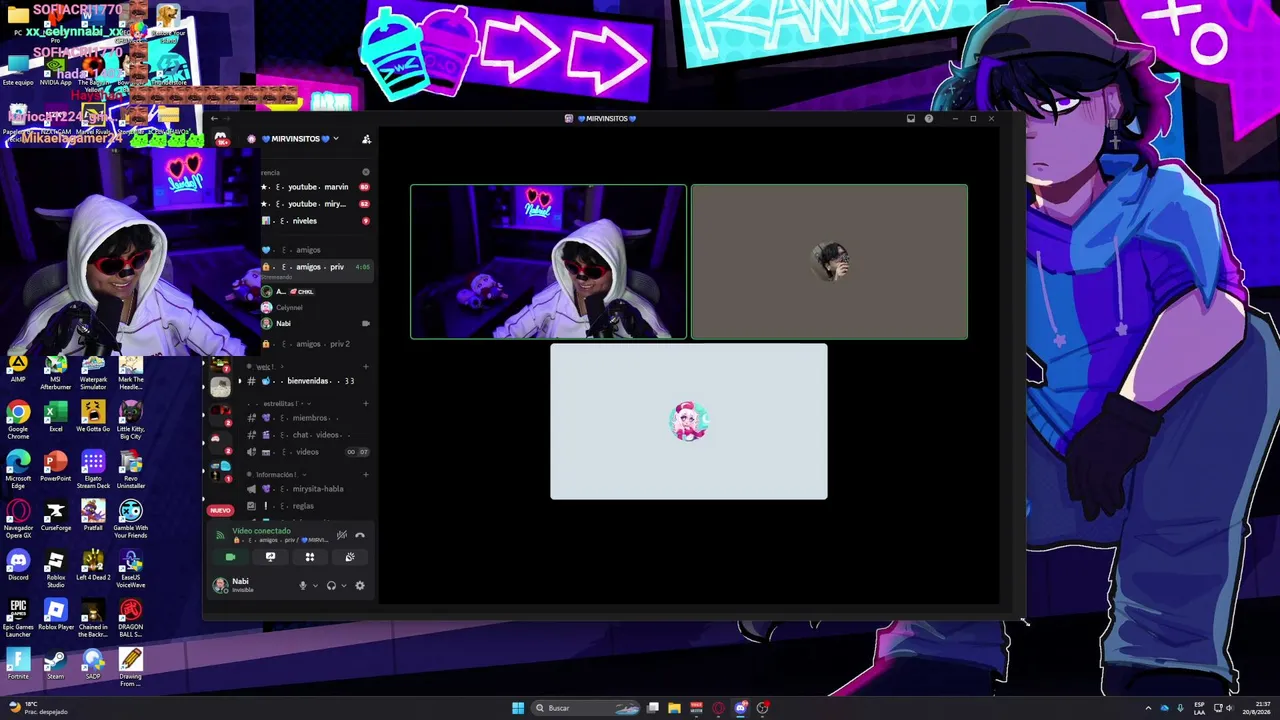The height and width of the screenshot is (720, 1280).
Task: Toggle noise suppression in voice panel
Action: point(341,535)
